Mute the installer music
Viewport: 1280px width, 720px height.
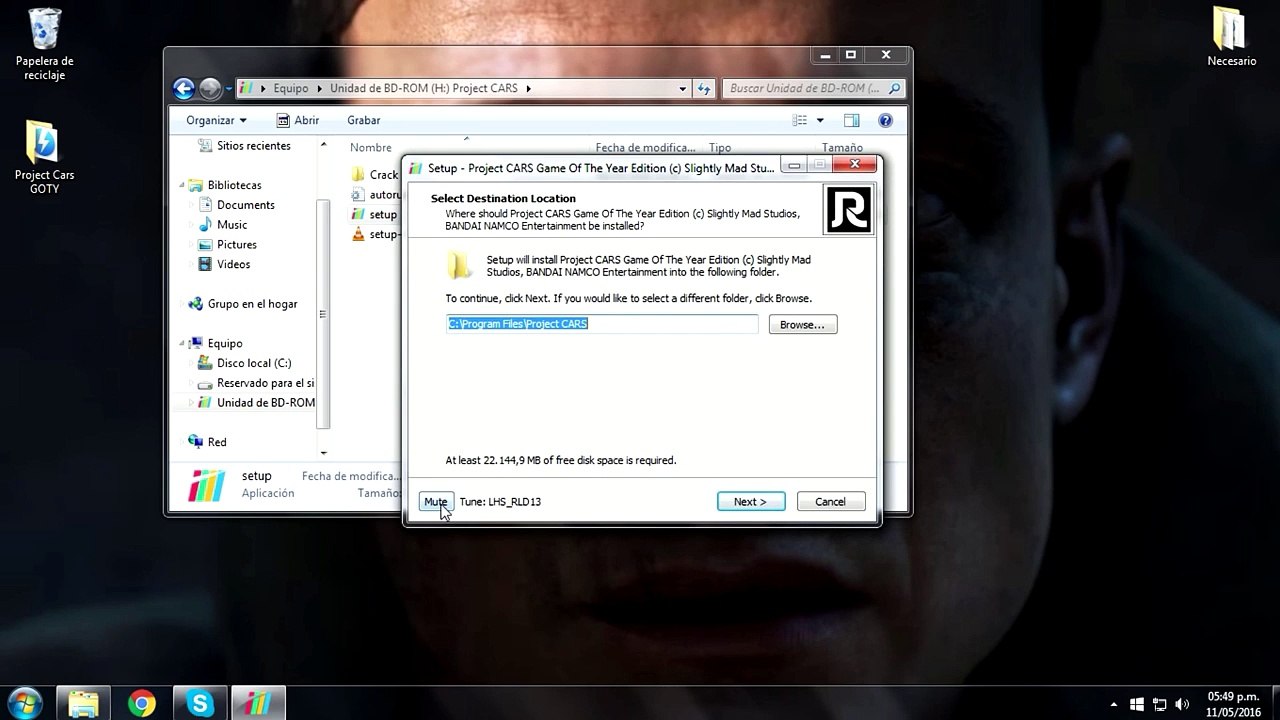(436, 502)
